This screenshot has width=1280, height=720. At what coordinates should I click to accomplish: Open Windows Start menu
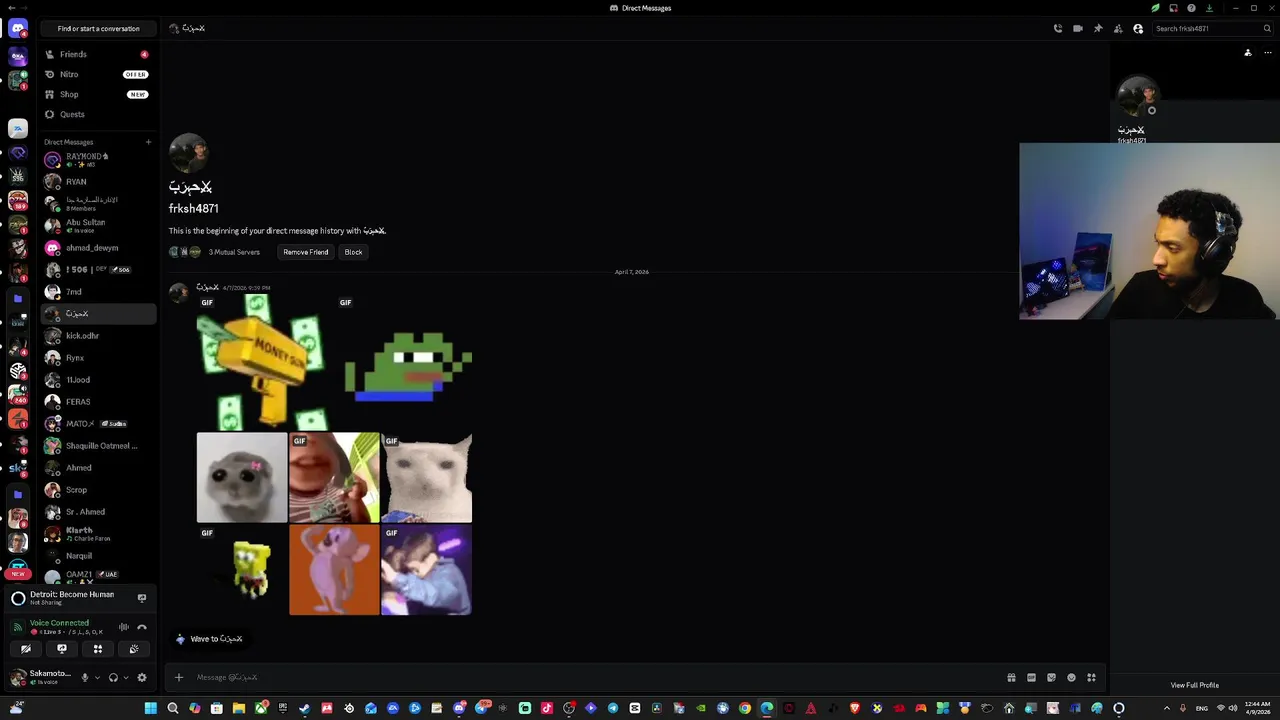pos(151,708)
